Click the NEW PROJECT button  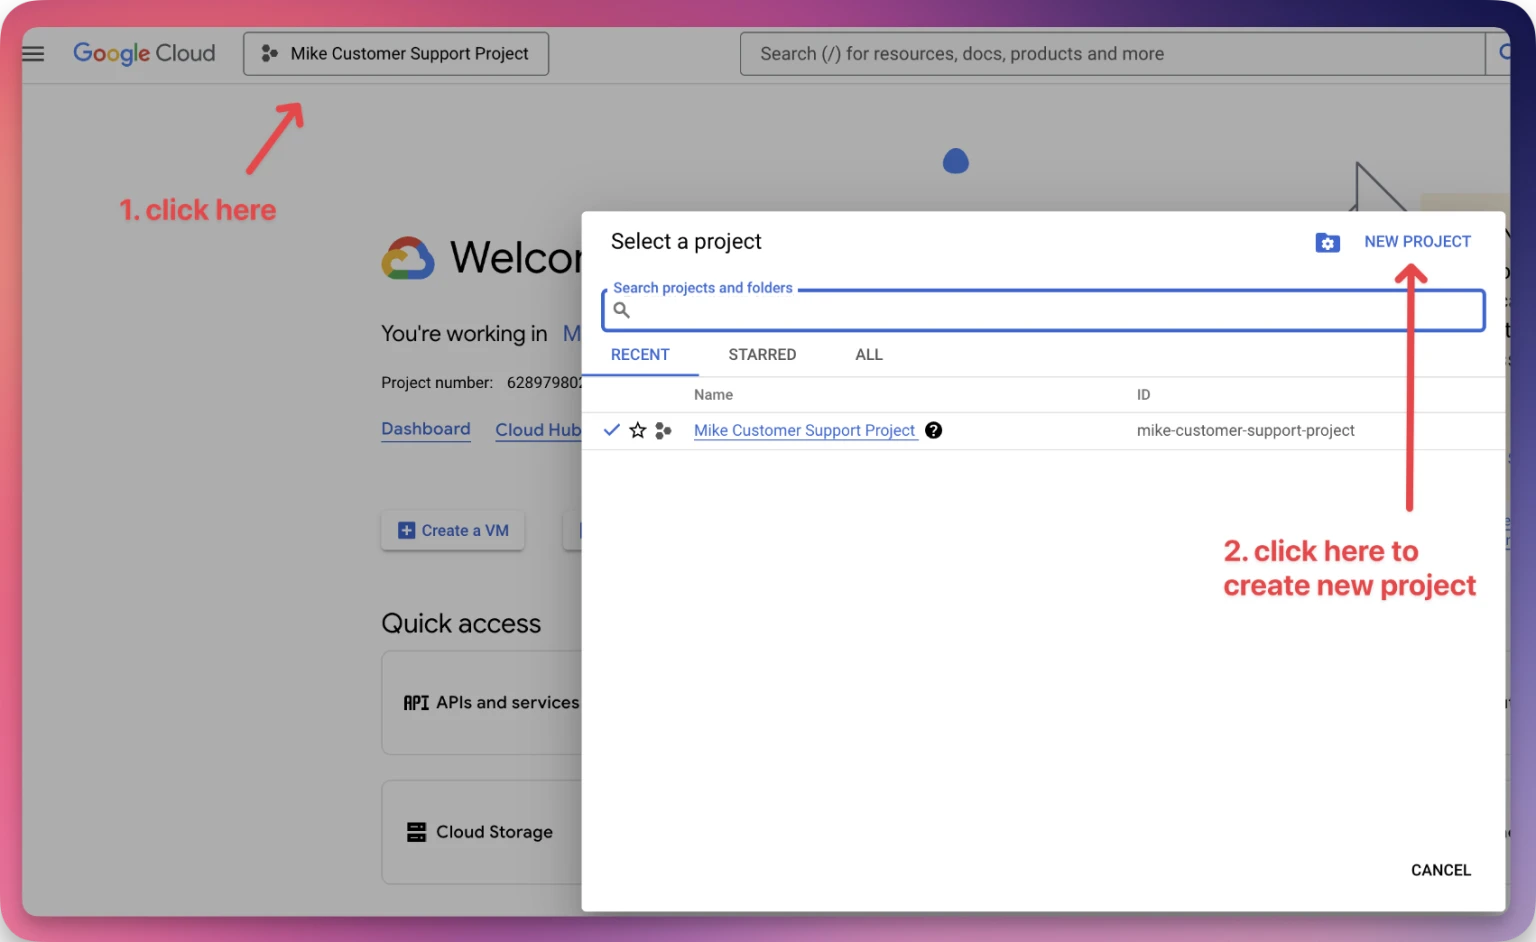1417,242
